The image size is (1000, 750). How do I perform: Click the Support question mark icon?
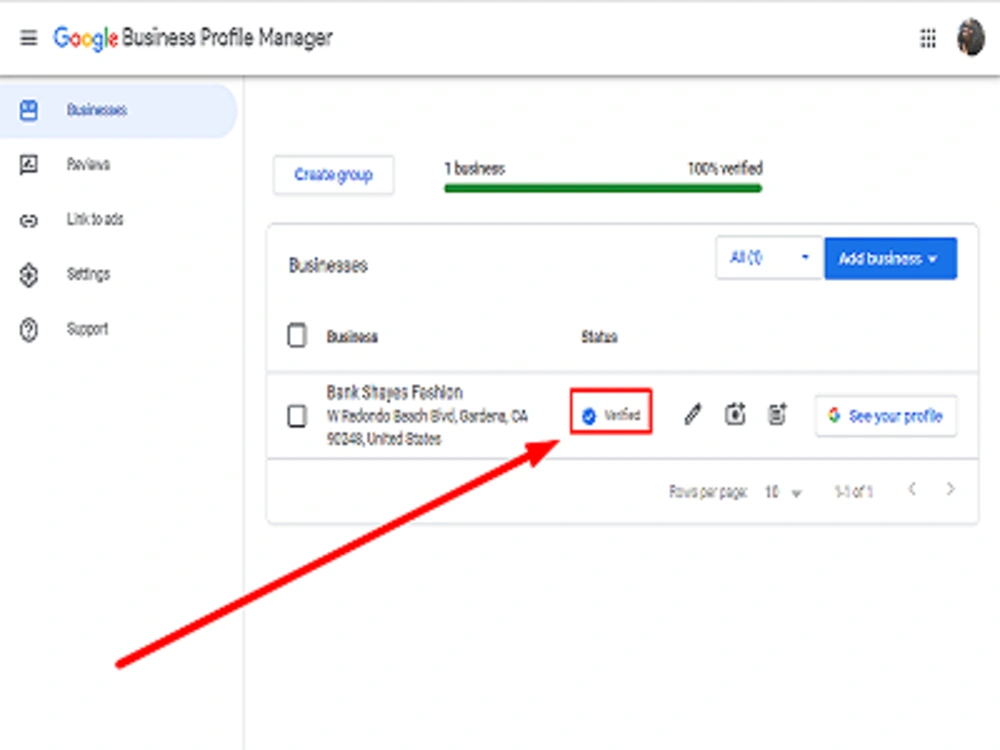pos(29,330)
